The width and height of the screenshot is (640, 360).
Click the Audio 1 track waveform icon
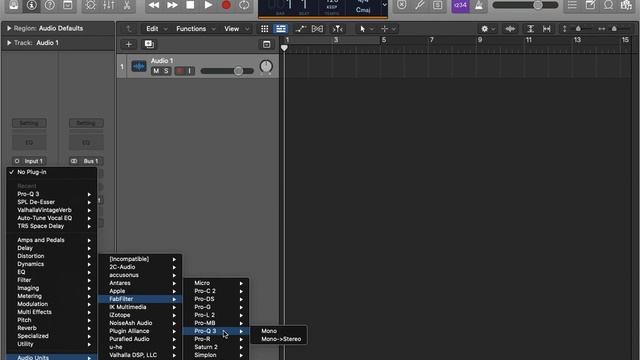(139, 66)
